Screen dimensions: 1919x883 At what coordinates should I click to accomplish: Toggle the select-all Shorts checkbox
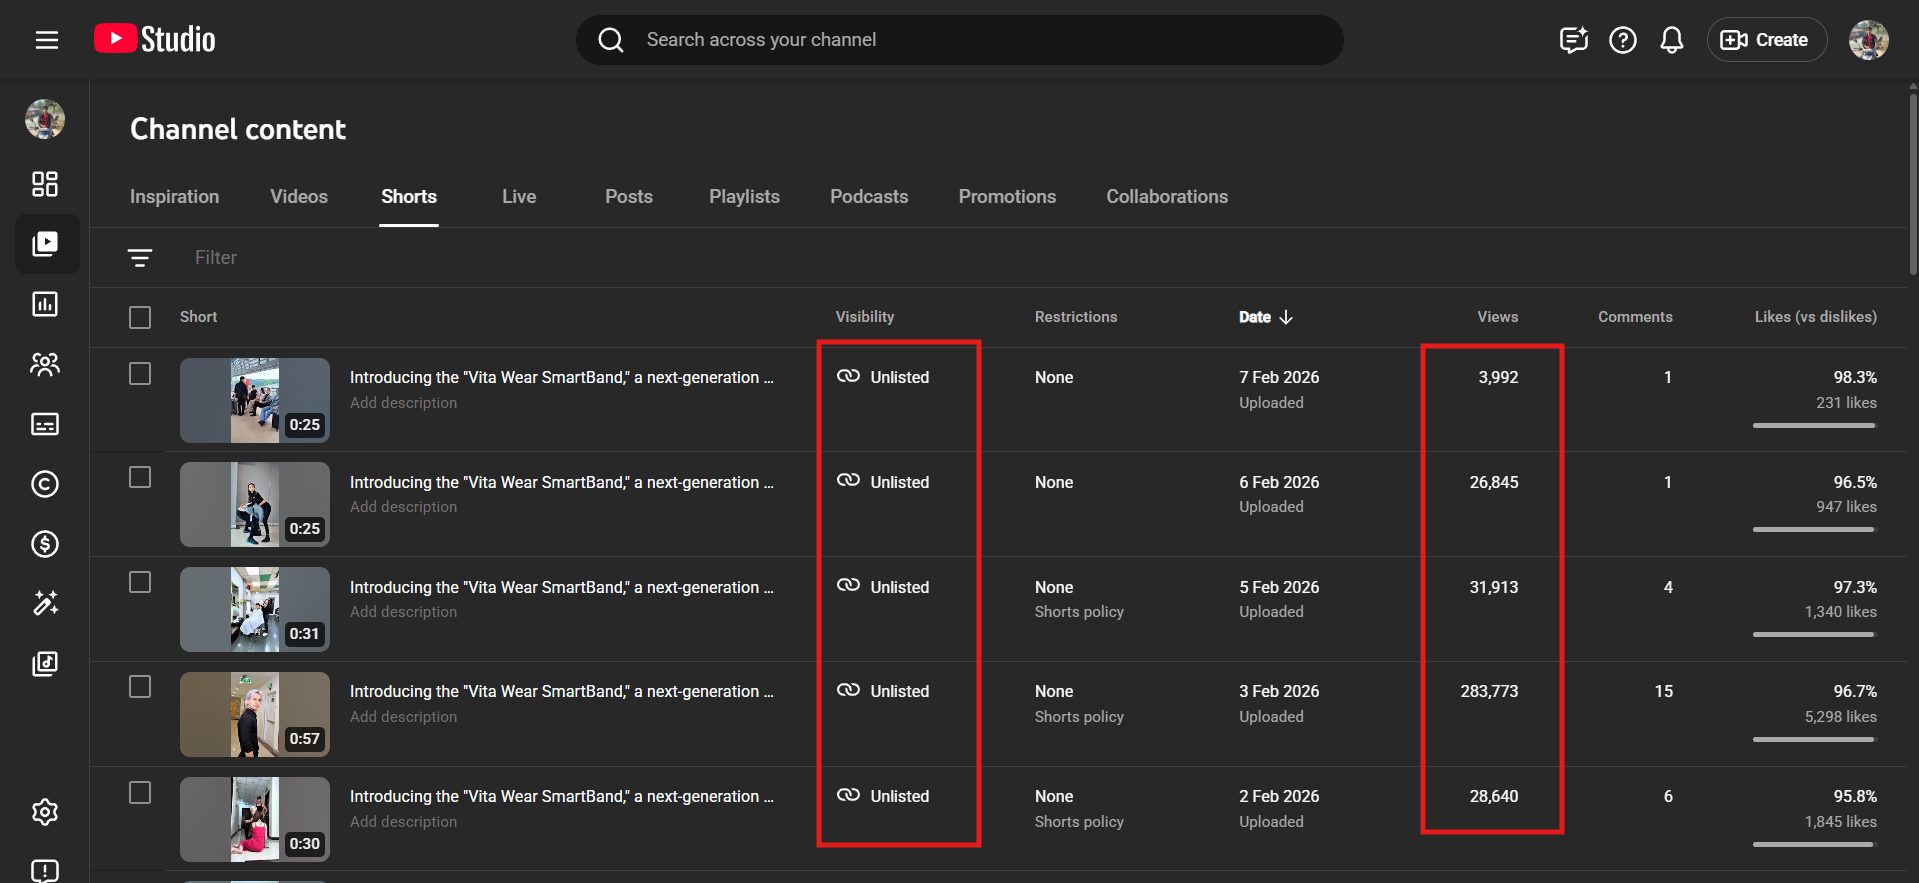[140, 317]
